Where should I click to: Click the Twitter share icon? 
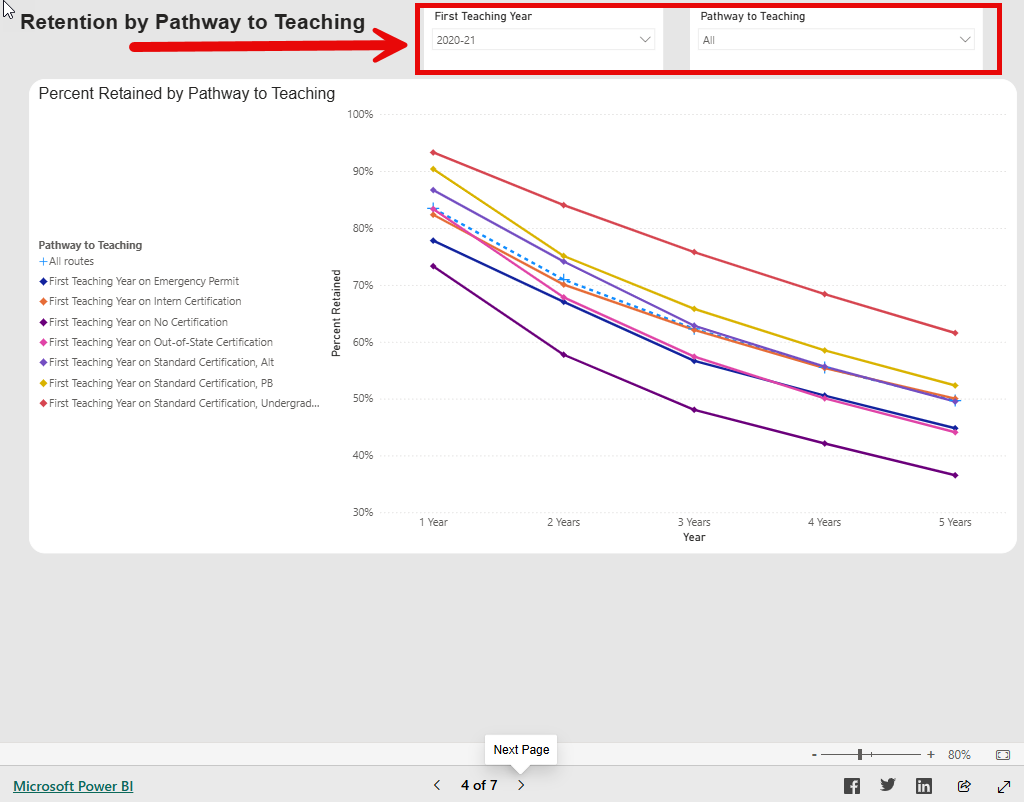[888, 786]
